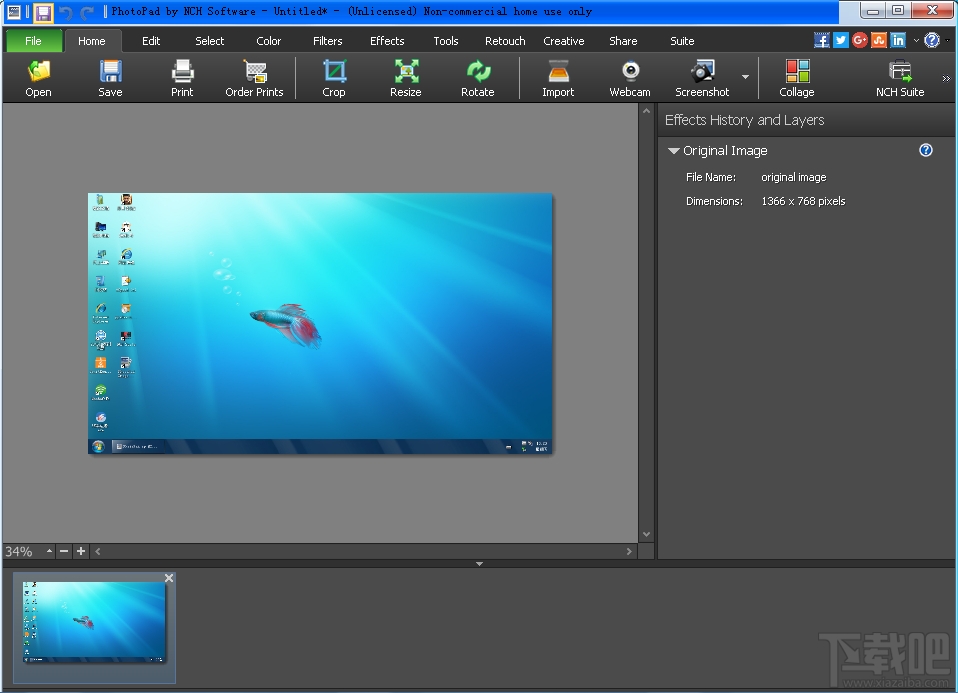Open the Collage maker
The image size is (958, 693).
(x=796, y=77)
